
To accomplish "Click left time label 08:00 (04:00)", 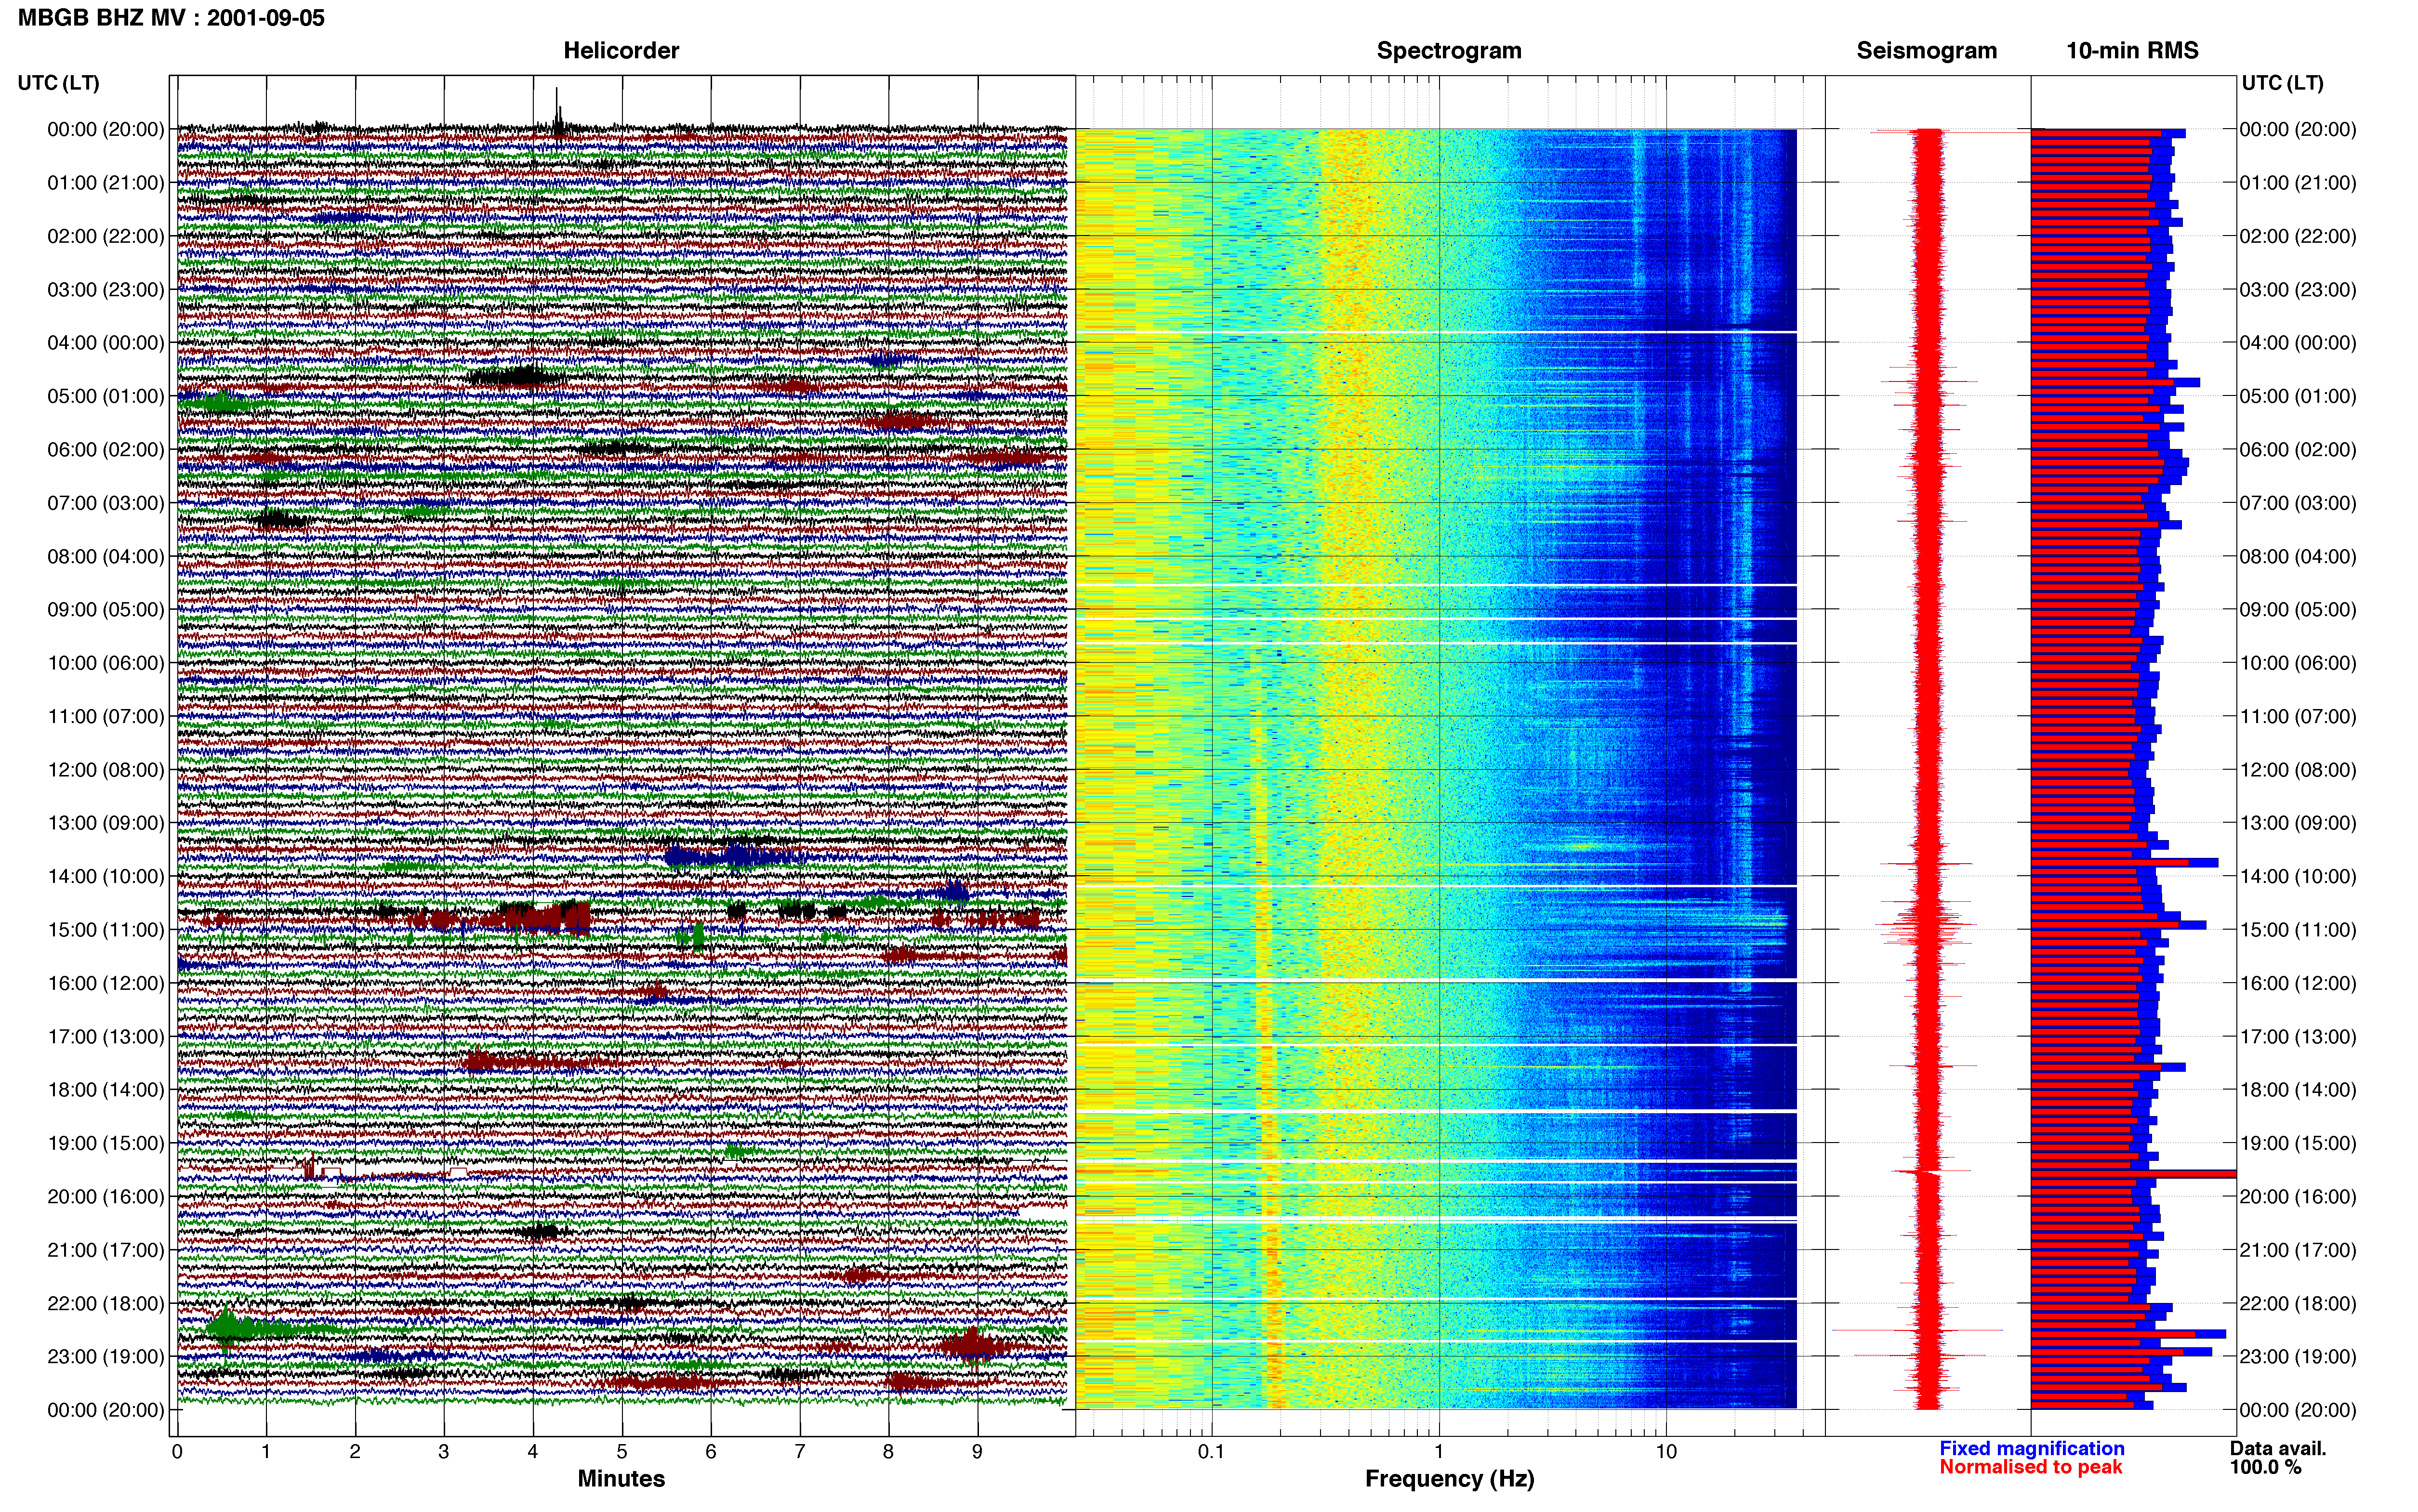I will (x=106, y=556).
